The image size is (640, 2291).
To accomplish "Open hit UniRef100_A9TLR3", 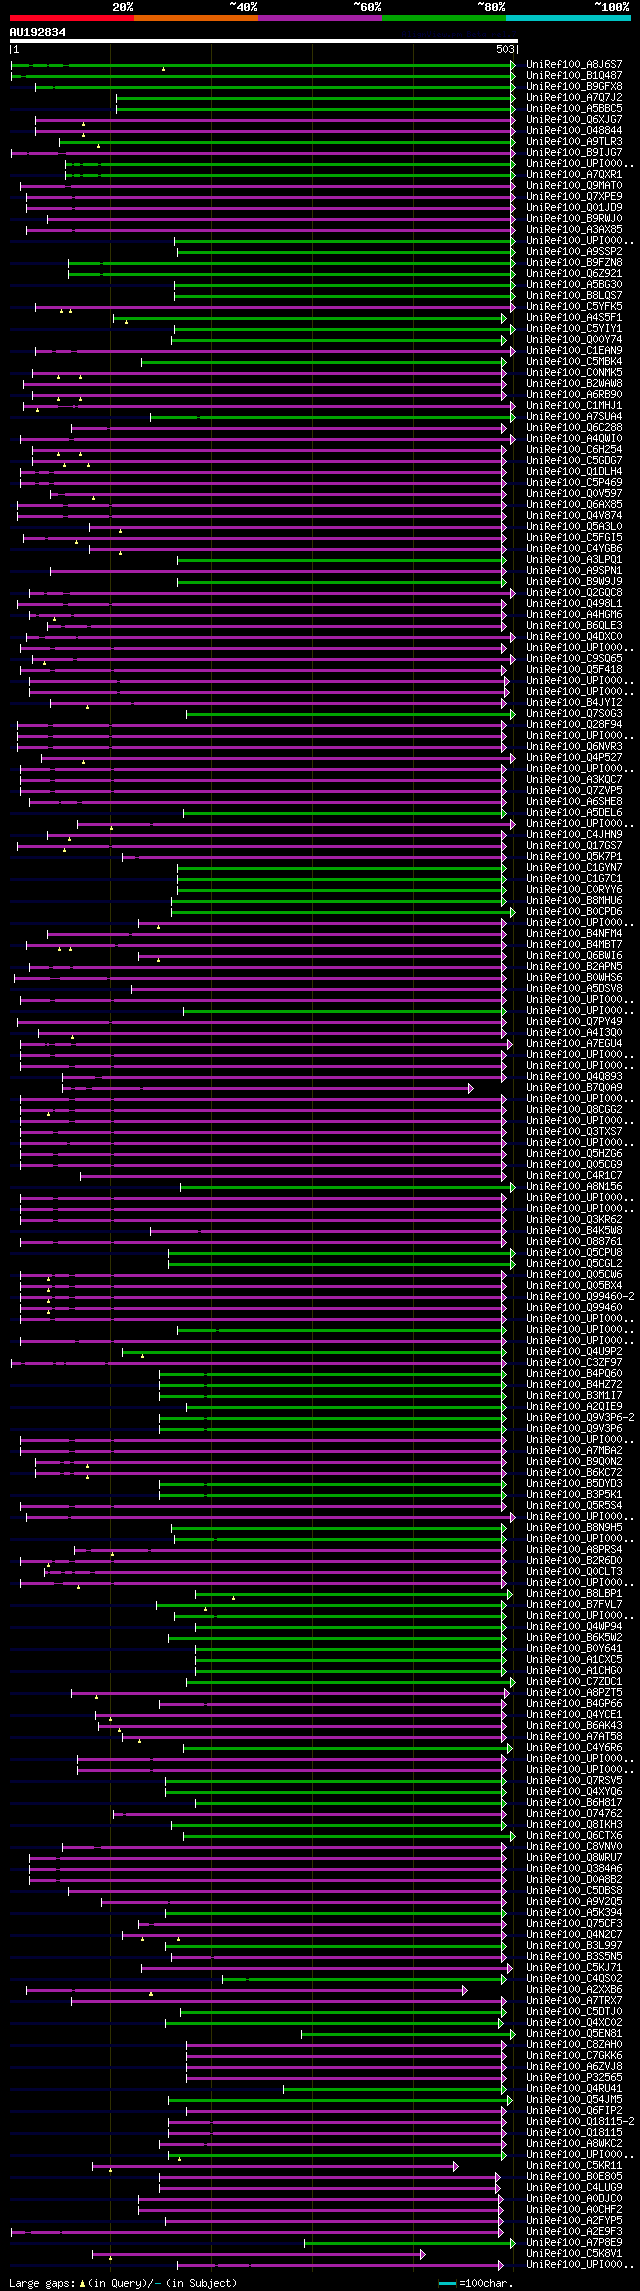I will 574,141.
